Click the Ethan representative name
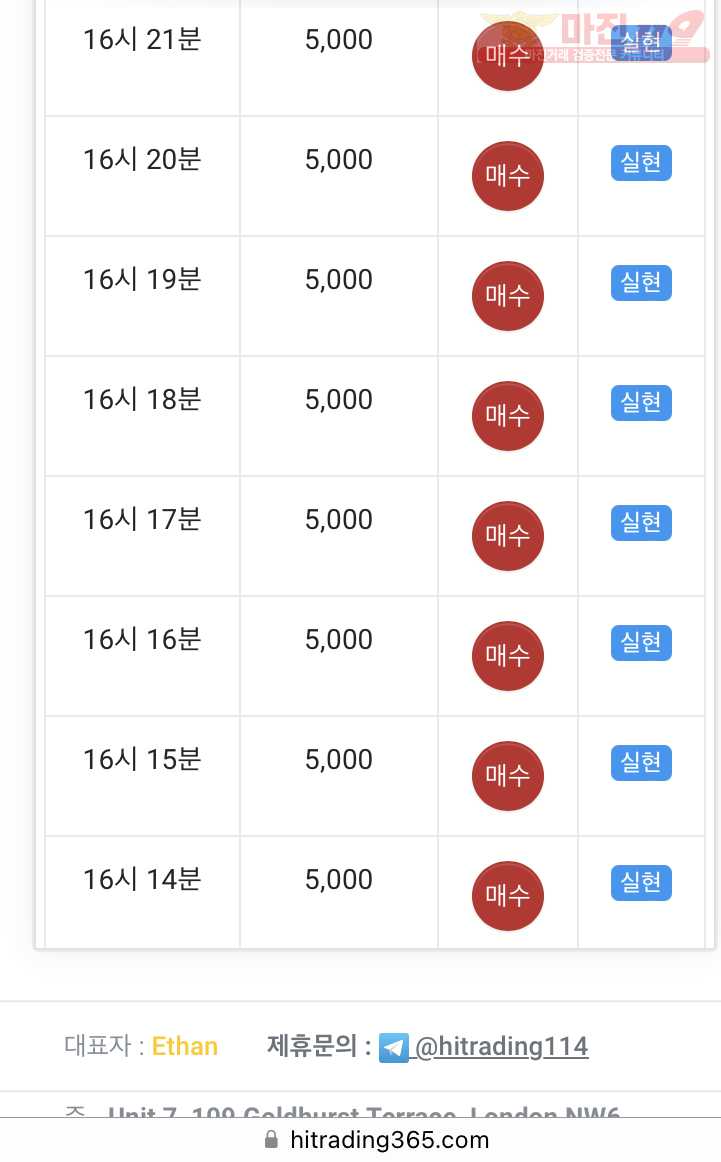Viewport: 721px width, 1162px height. click(x=185, y=1046)
